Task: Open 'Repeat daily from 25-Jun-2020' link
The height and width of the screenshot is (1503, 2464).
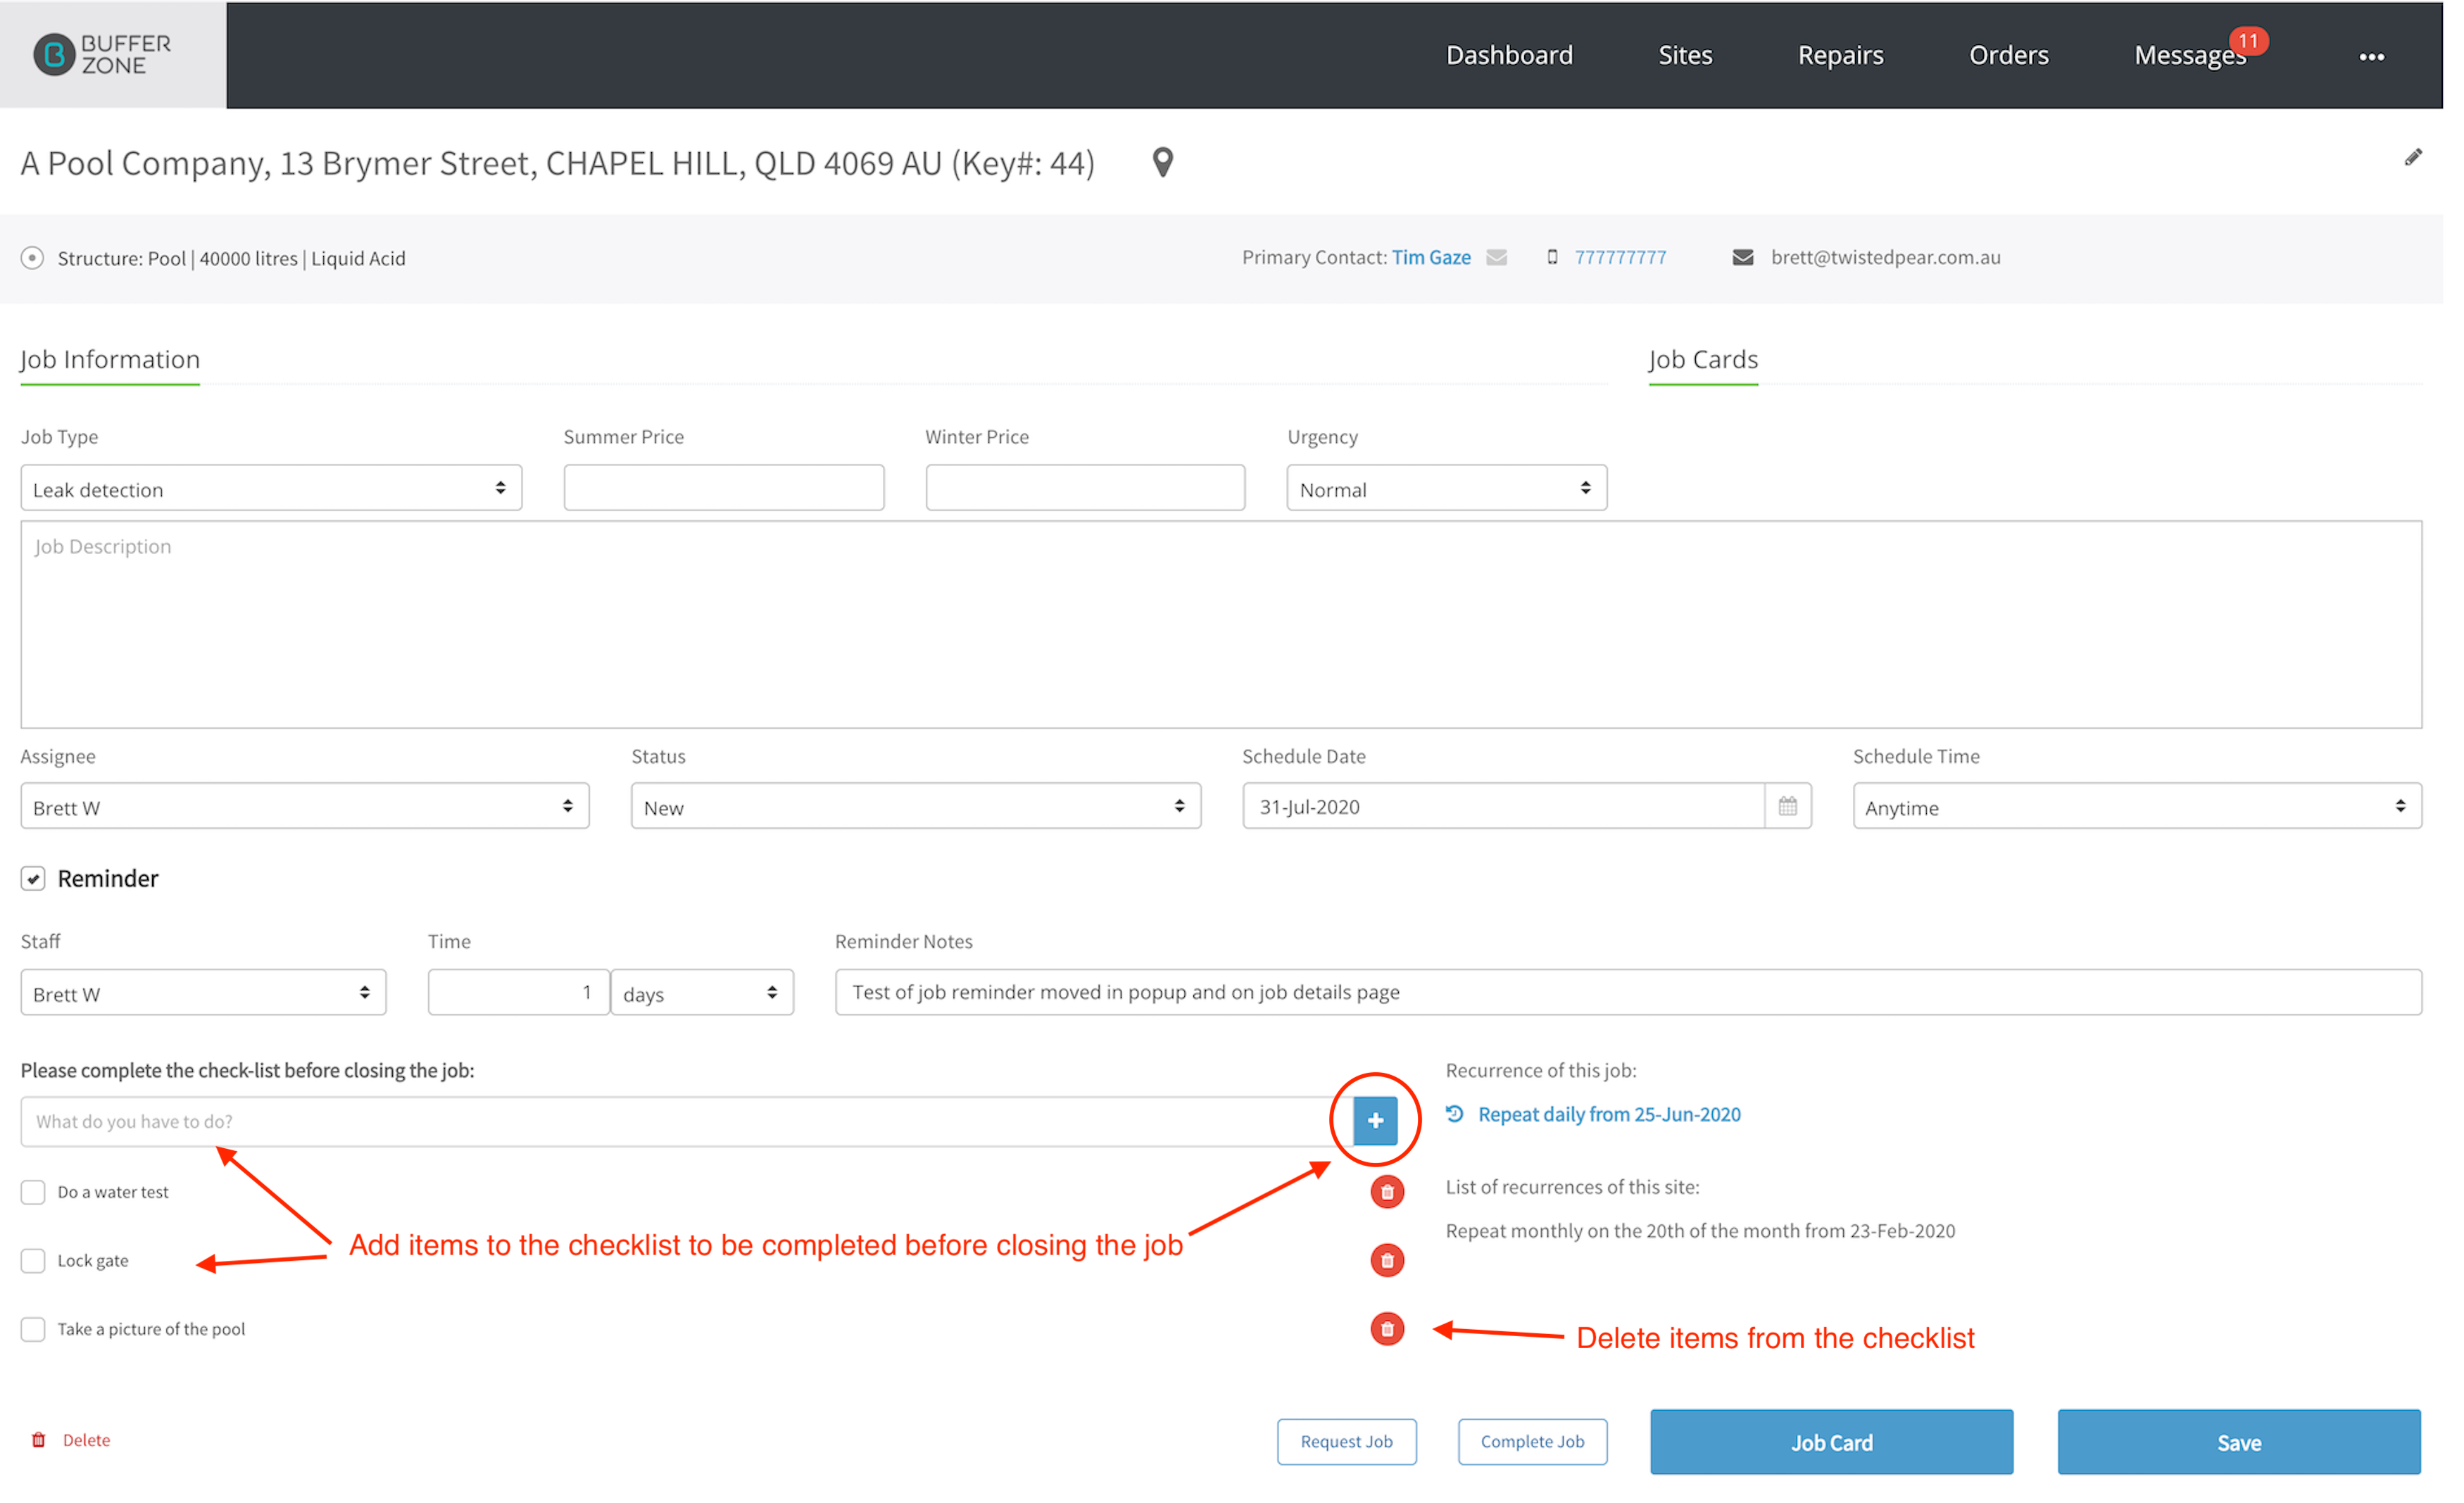Action: pos(1609,1114)
